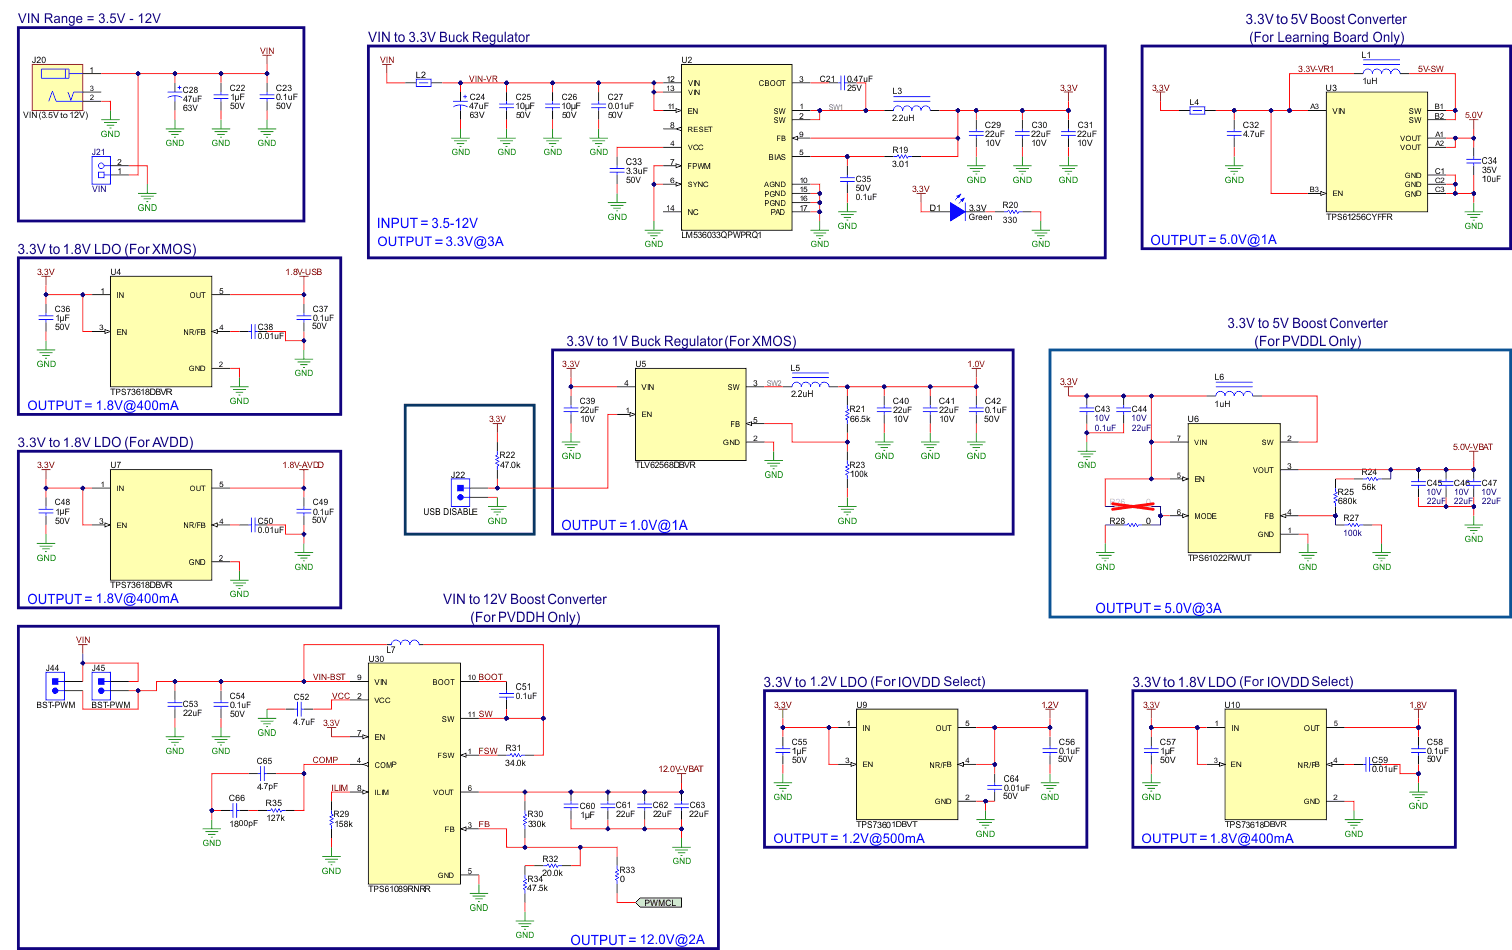
Task: Click '3.3V to 1.8V LDO (For AVDD)' heading
Action: 105,442
